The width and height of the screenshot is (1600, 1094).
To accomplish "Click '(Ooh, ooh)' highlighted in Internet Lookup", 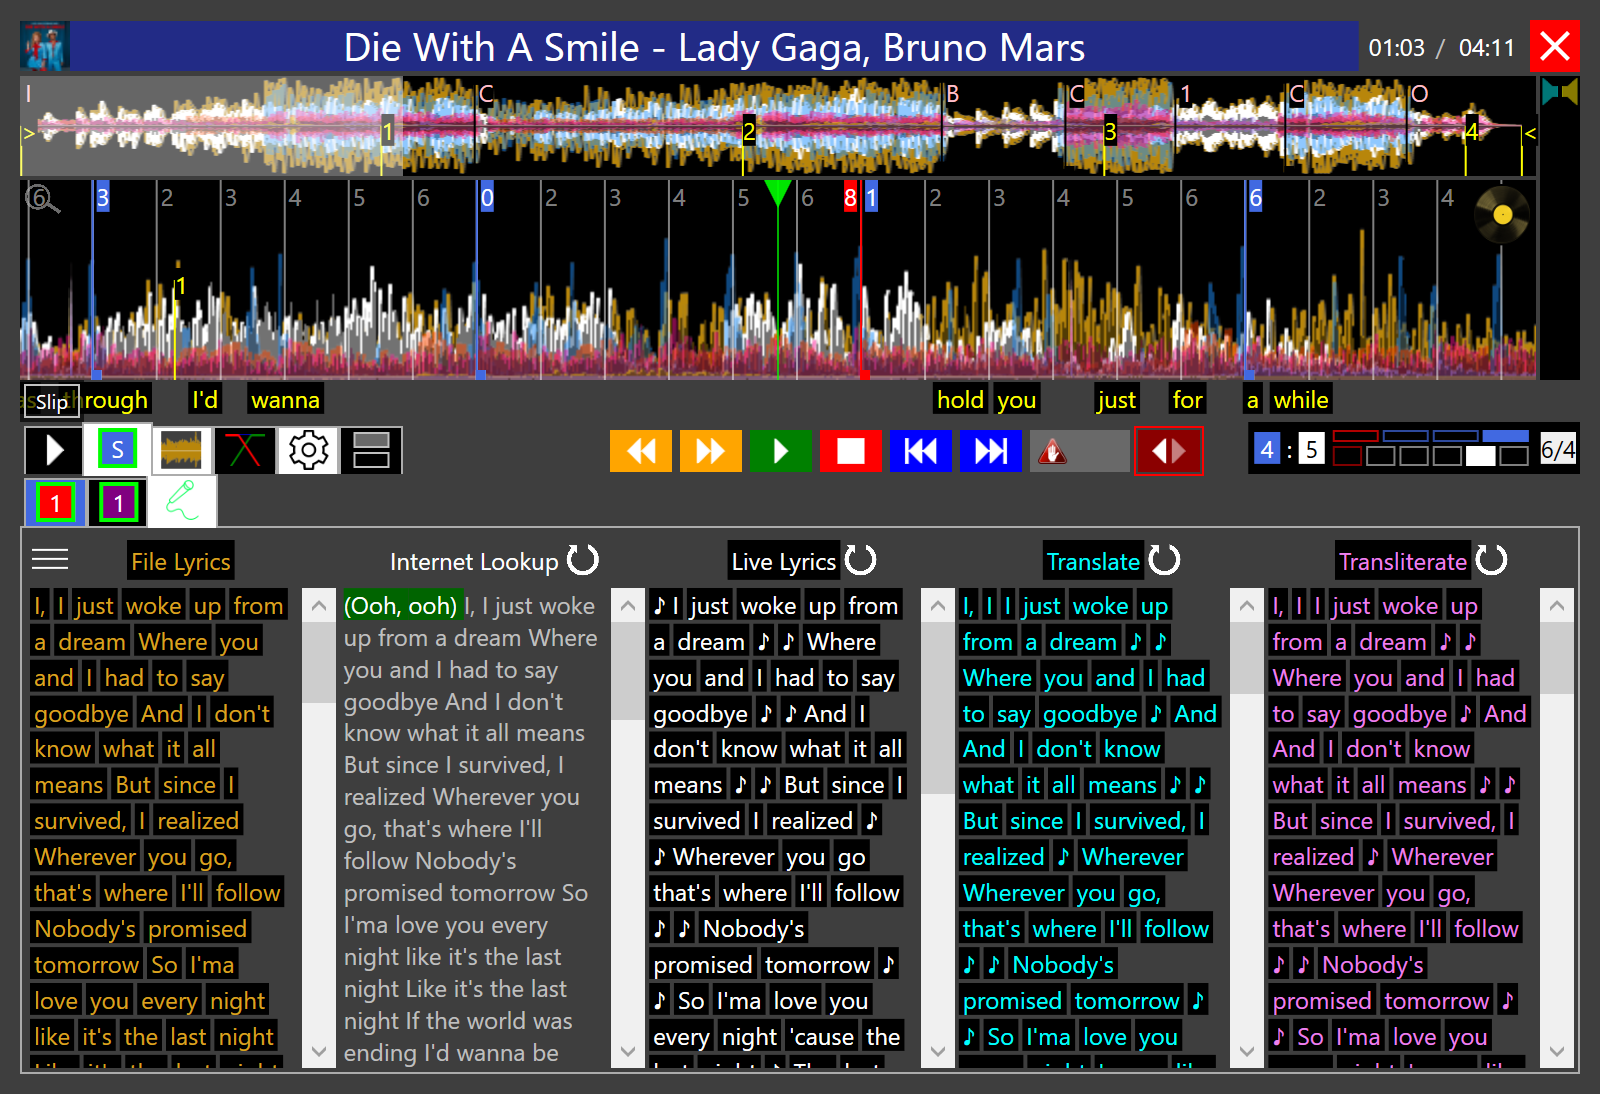I will click(400, 606).
